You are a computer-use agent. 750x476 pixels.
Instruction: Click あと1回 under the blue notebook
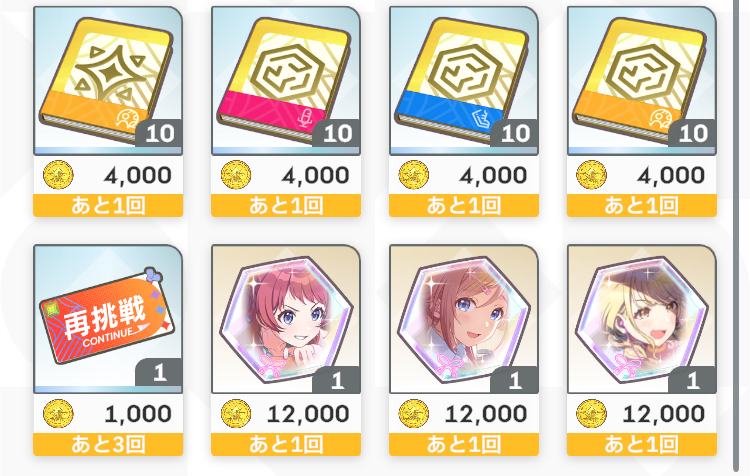[x=464, y=206]
